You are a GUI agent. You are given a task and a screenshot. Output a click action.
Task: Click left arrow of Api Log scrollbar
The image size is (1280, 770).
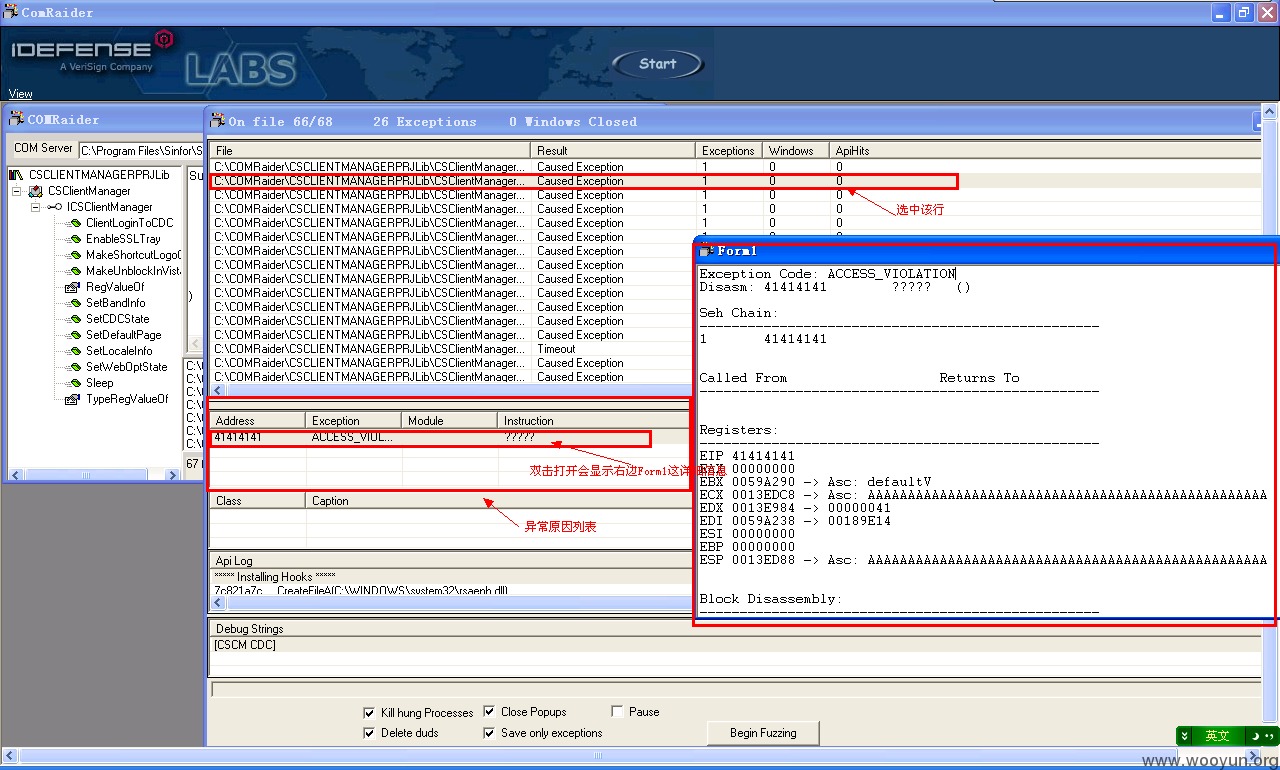(x=218, y=604)
